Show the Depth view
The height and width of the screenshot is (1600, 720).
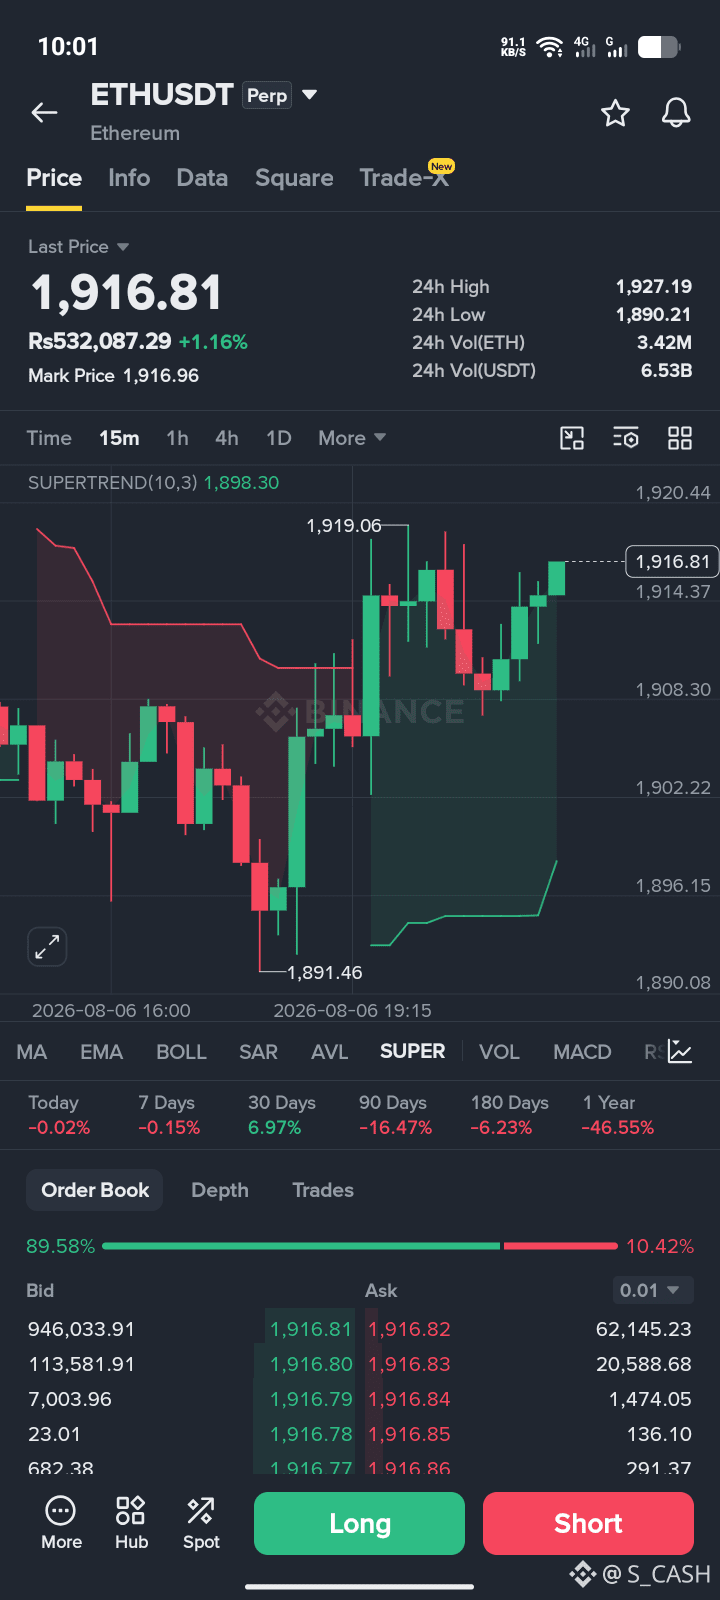click(220, 1190)
